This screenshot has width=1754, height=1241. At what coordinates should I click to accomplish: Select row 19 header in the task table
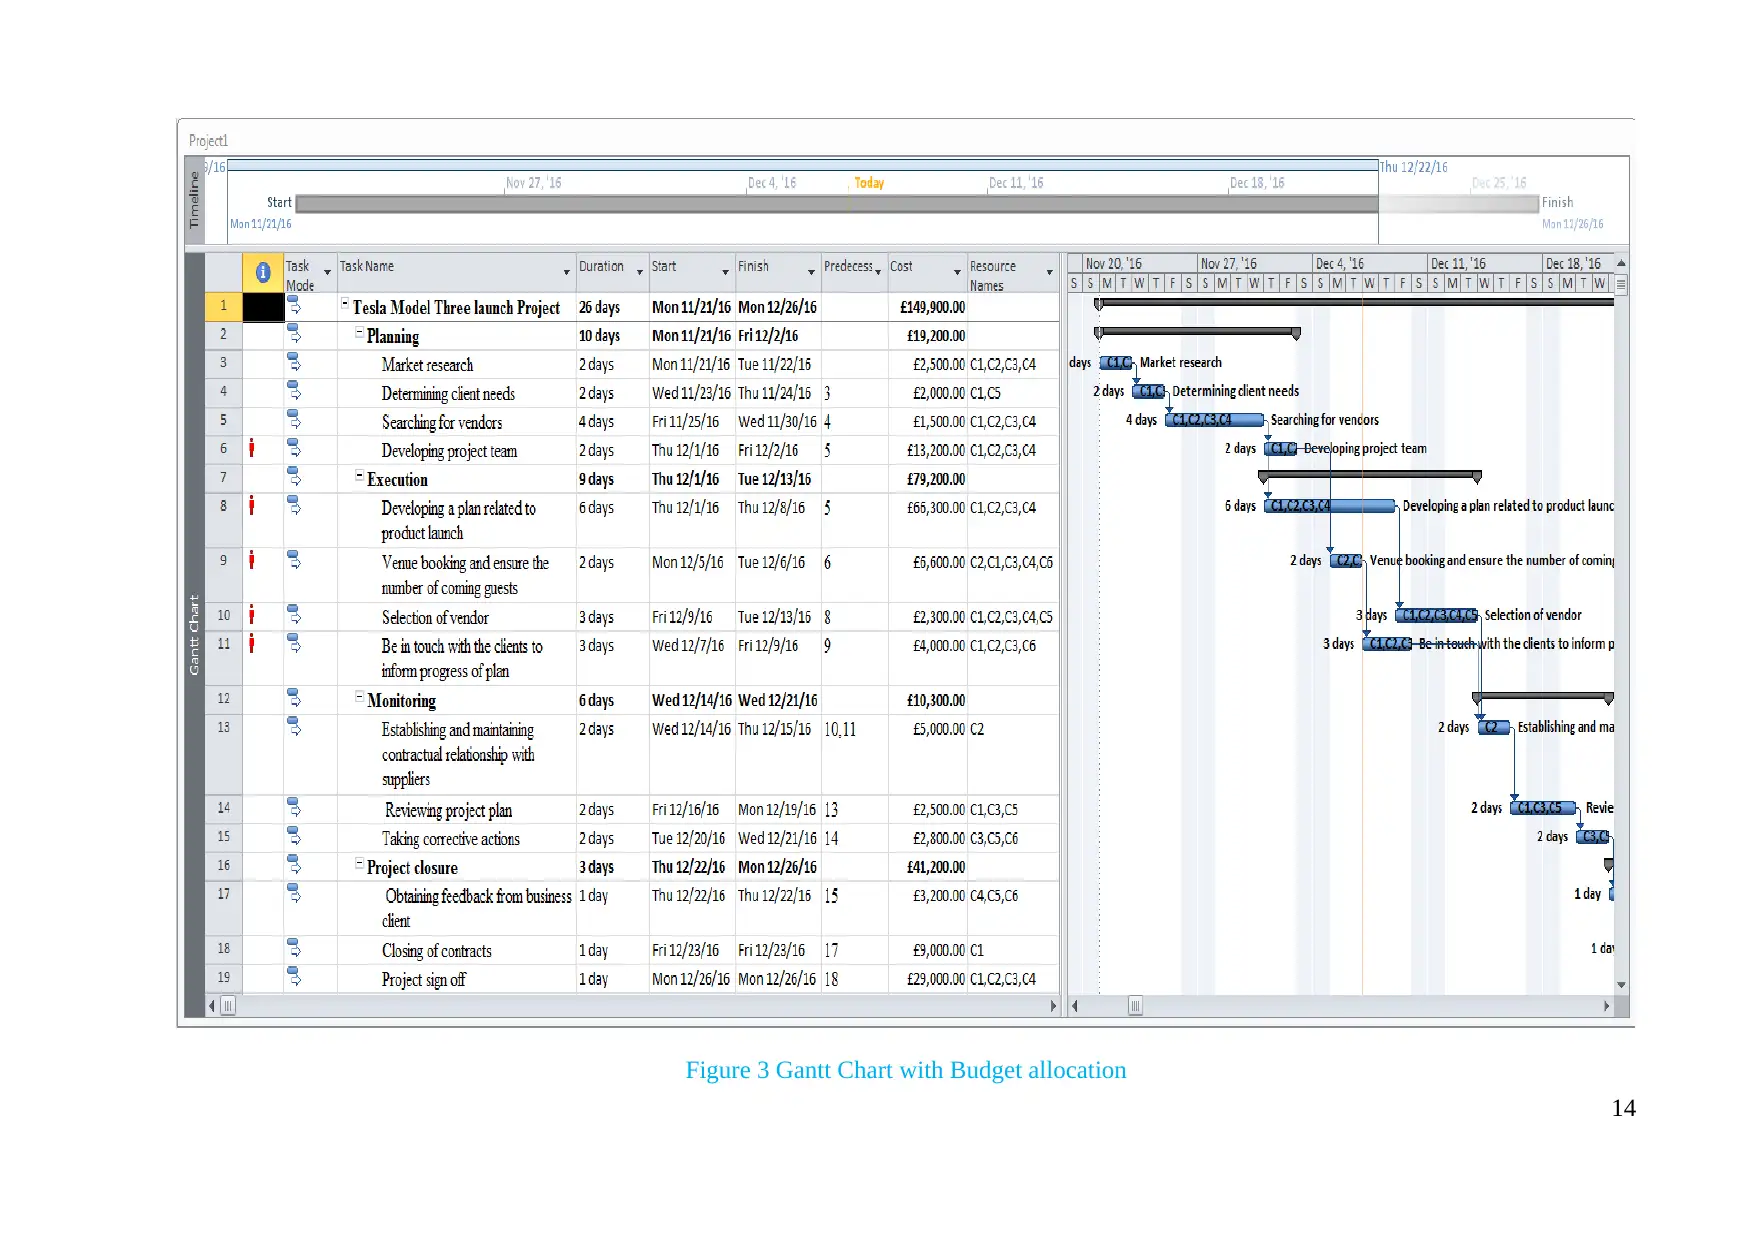pyautogui.click(x=223, y=978)
